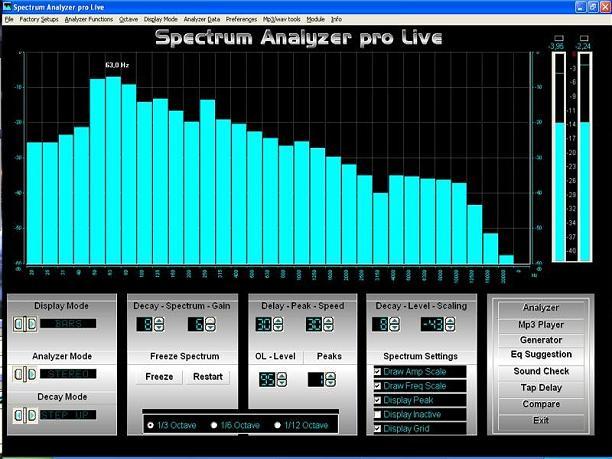Open the Mp3/wav tools menu
612x459 pixels.
[281, 19]
